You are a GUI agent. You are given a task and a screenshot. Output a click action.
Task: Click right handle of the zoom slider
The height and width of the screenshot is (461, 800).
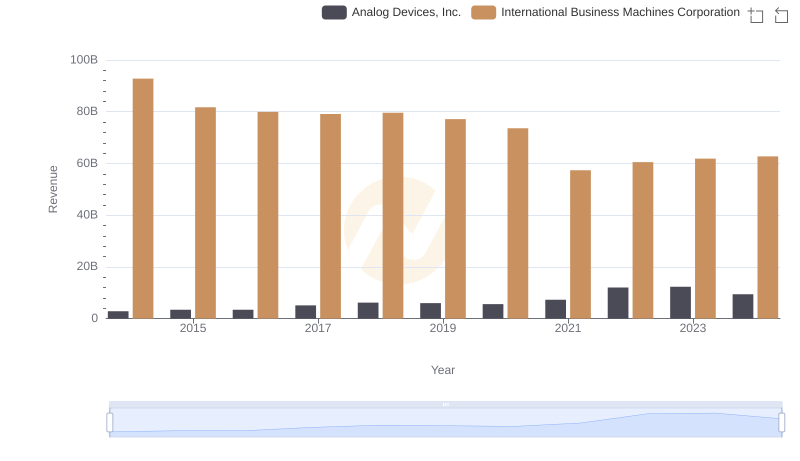tap(781, 422)
